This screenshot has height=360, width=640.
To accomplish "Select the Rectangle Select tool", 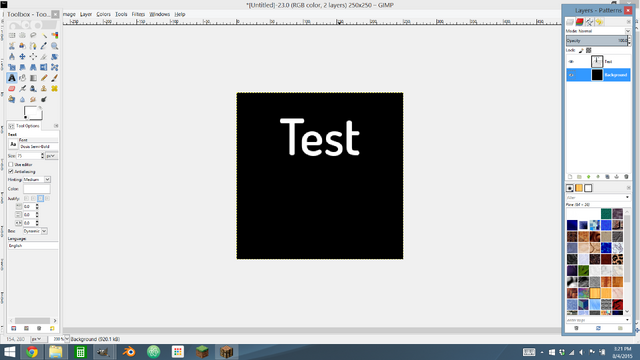I will point(12,35).
